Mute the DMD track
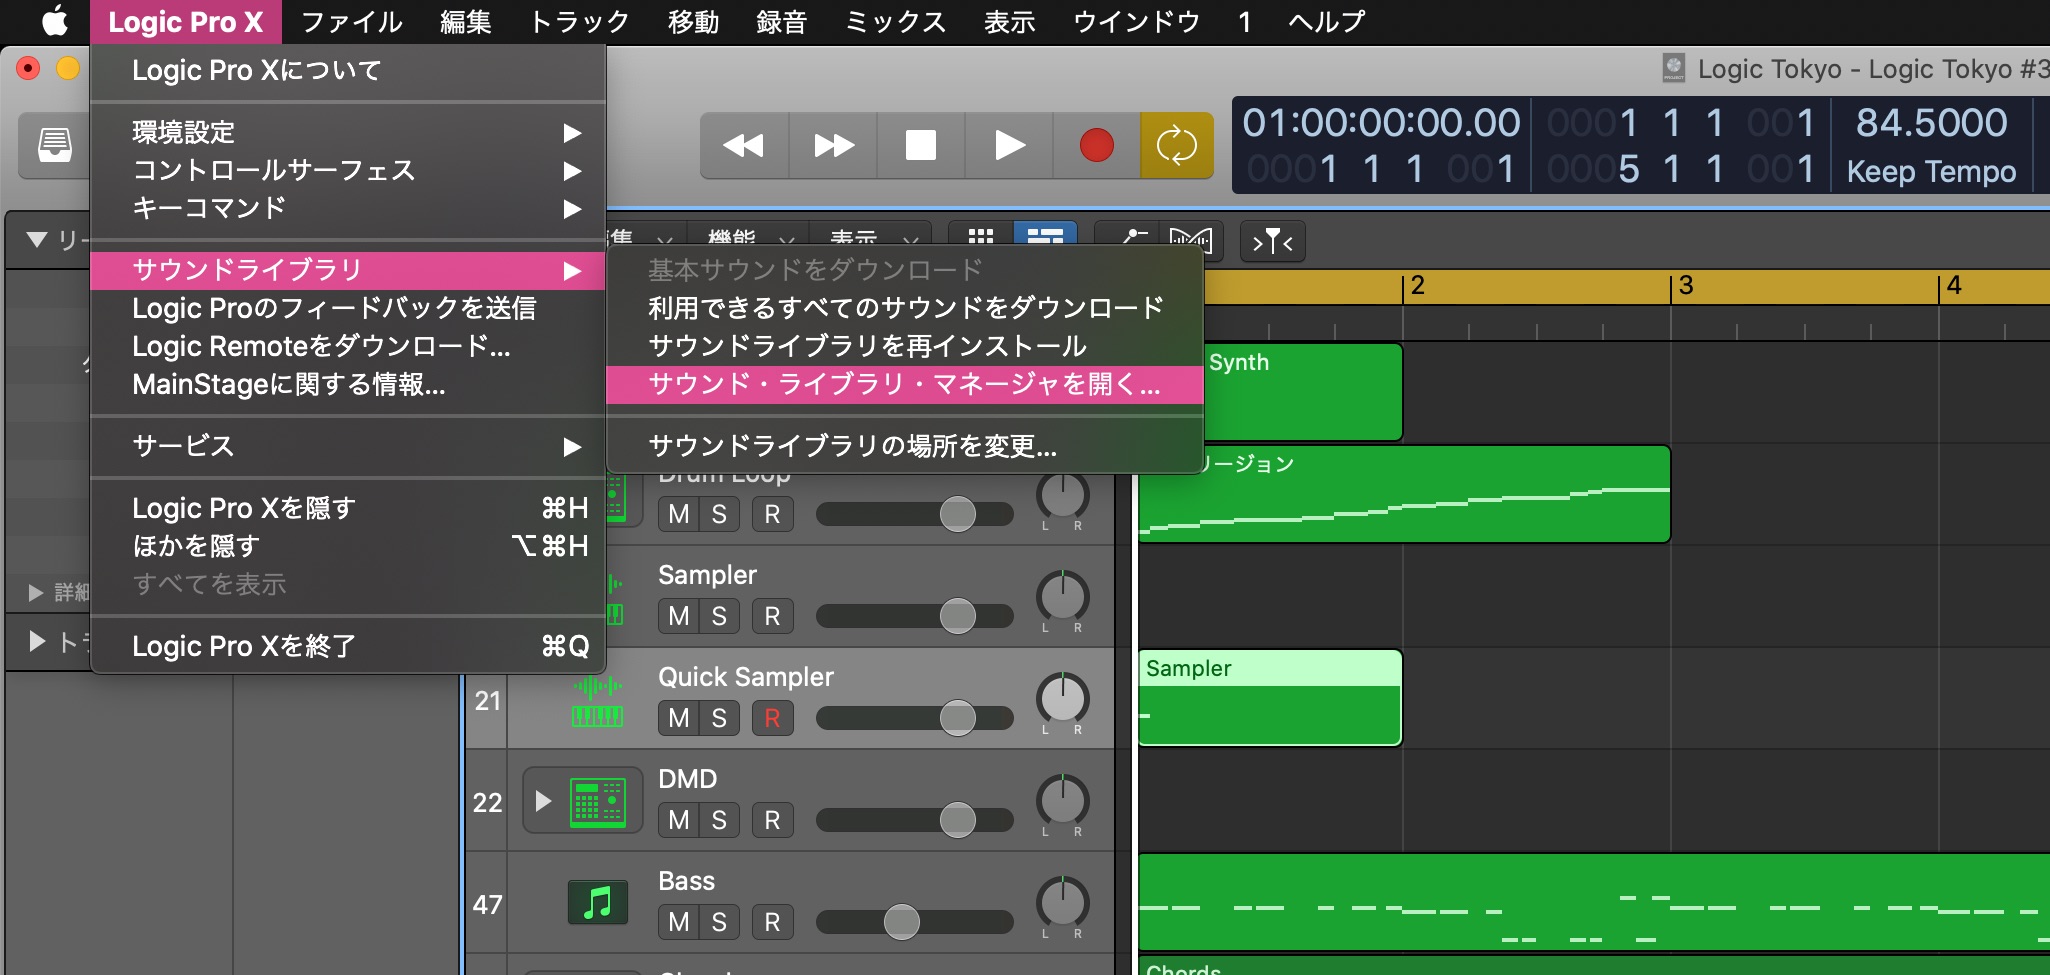 679,820
